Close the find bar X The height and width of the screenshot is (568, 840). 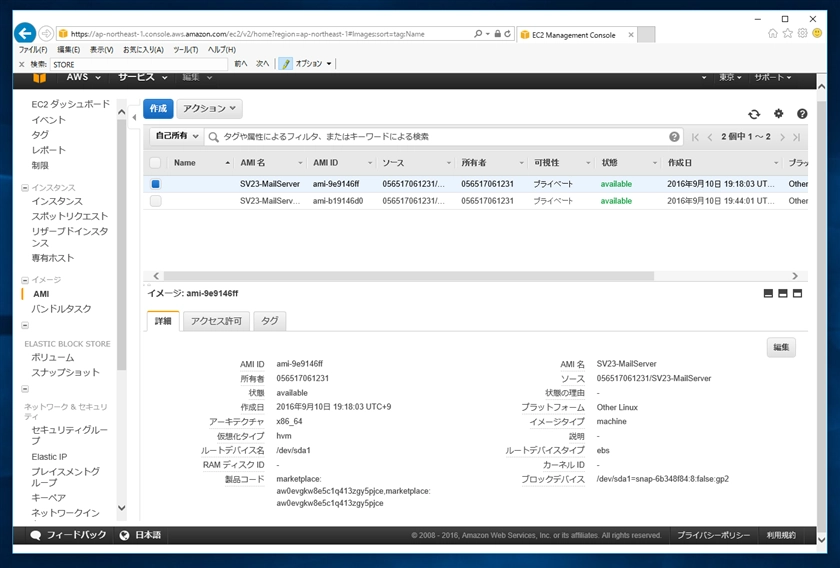(21, 64)
